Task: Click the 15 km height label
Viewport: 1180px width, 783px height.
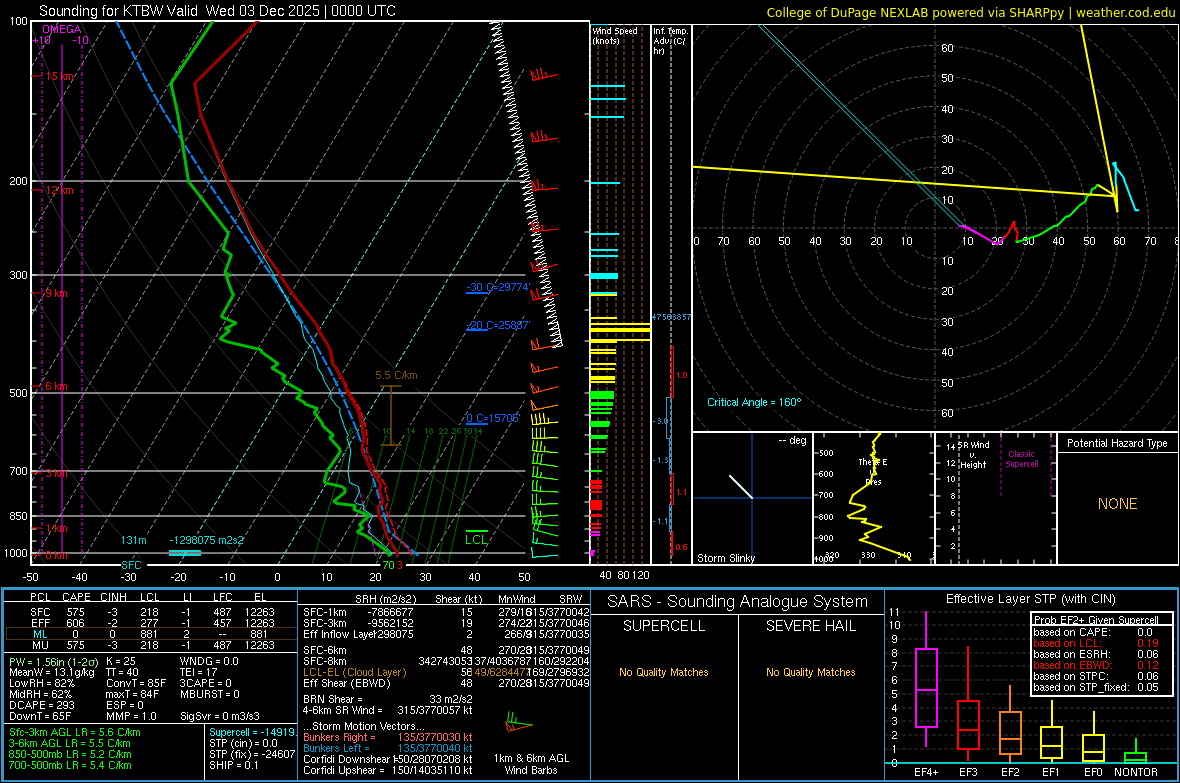Action: pyautogui.click(x=60, y=76)
